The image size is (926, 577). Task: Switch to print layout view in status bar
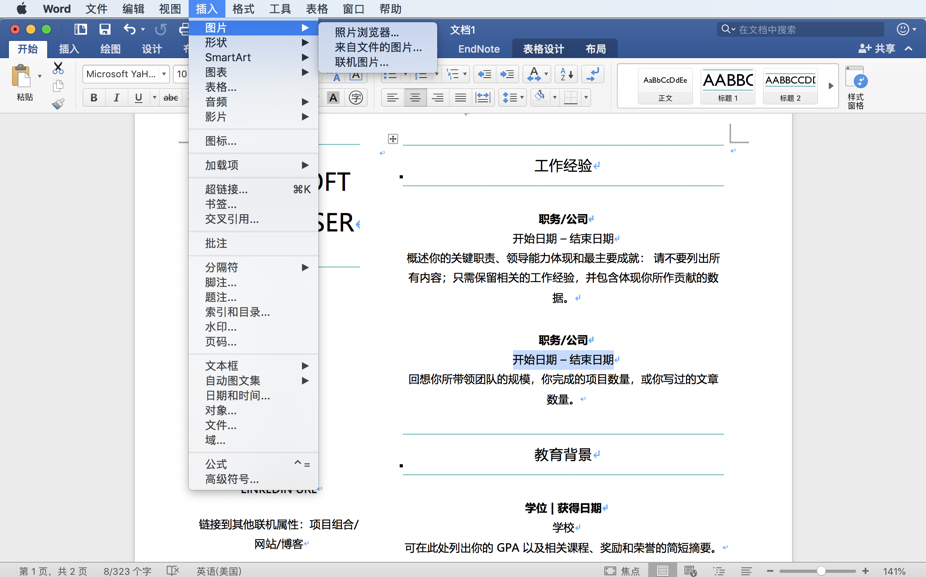coord(663,571)
